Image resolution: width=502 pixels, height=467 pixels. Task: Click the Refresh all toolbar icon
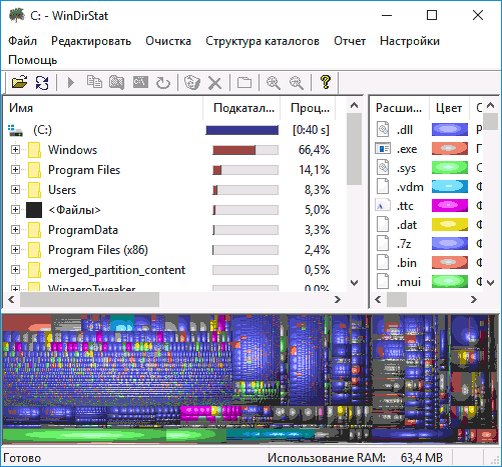click(x=42, y=82)
